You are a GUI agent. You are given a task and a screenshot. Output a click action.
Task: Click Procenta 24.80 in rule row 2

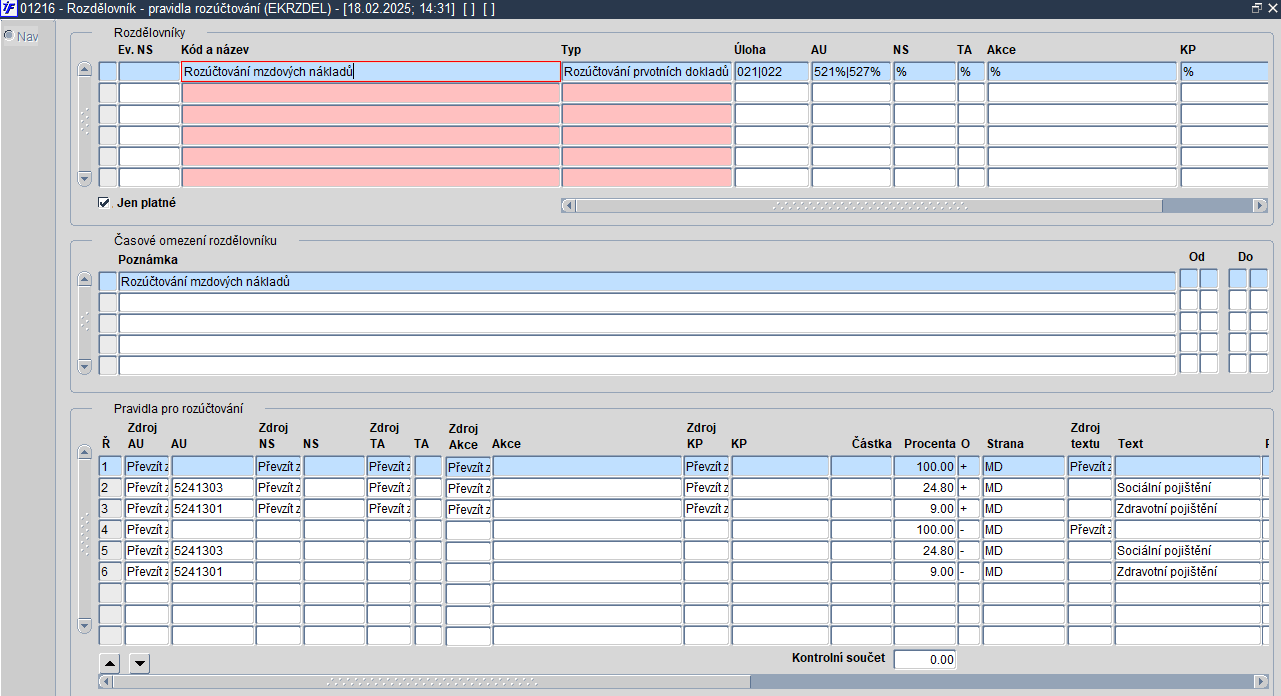tap(925, 487)
